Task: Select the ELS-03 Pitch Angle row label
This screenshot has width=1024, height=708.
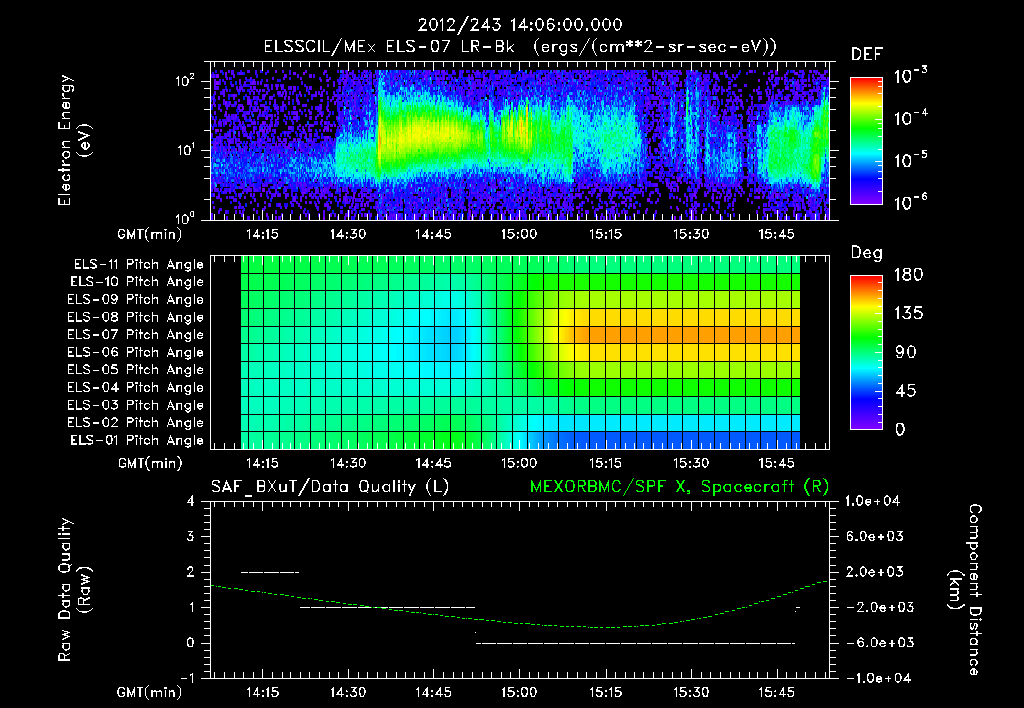Action: click(135, 405)
